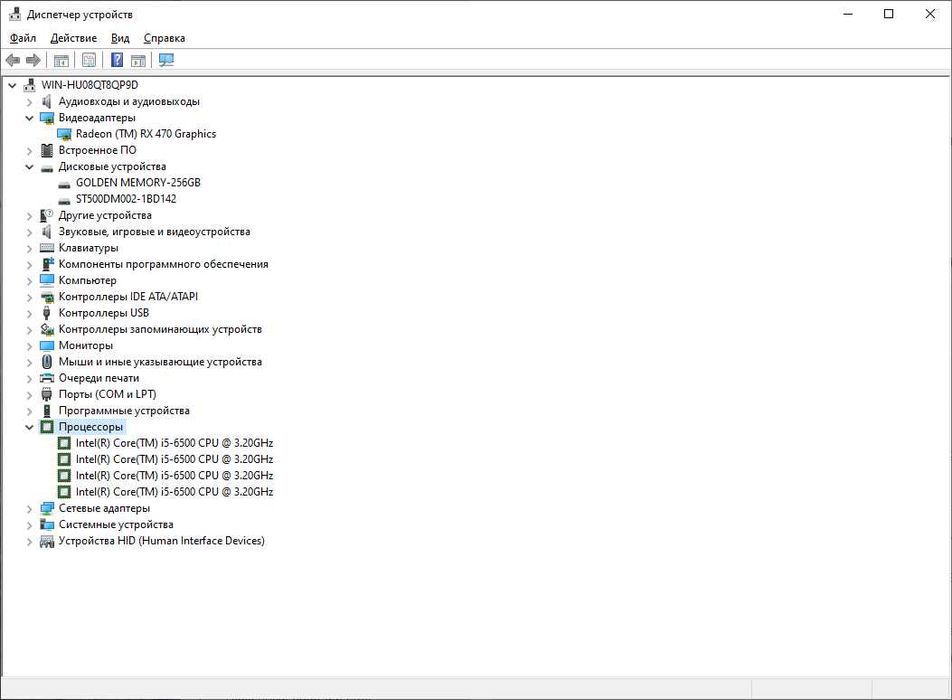The image size is (952, 700).
Task: Click the show/hide console tree toolbar icon
Action: (61, 60)
